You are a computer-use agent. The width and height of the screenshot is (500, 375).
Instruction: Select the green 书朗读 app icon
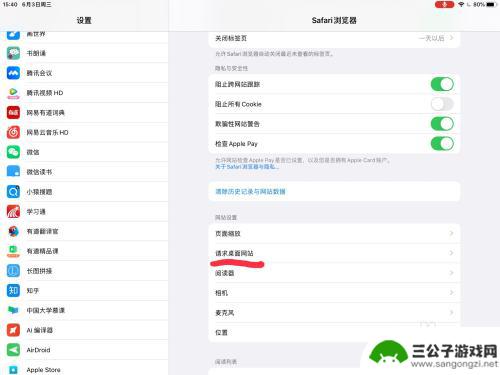coord(13,53)
